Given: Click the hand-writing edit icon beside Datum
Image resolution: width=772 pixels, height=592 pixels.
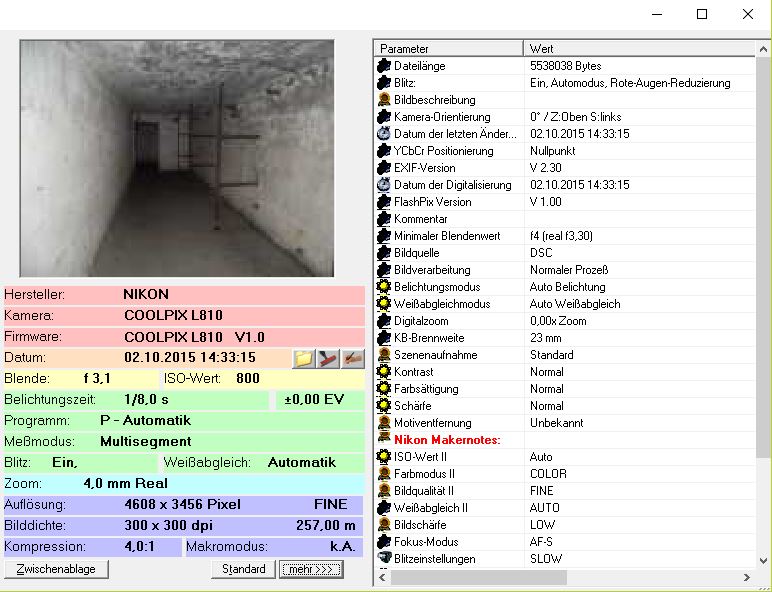Looking at the screenshot, I should [x=353, y=359].
